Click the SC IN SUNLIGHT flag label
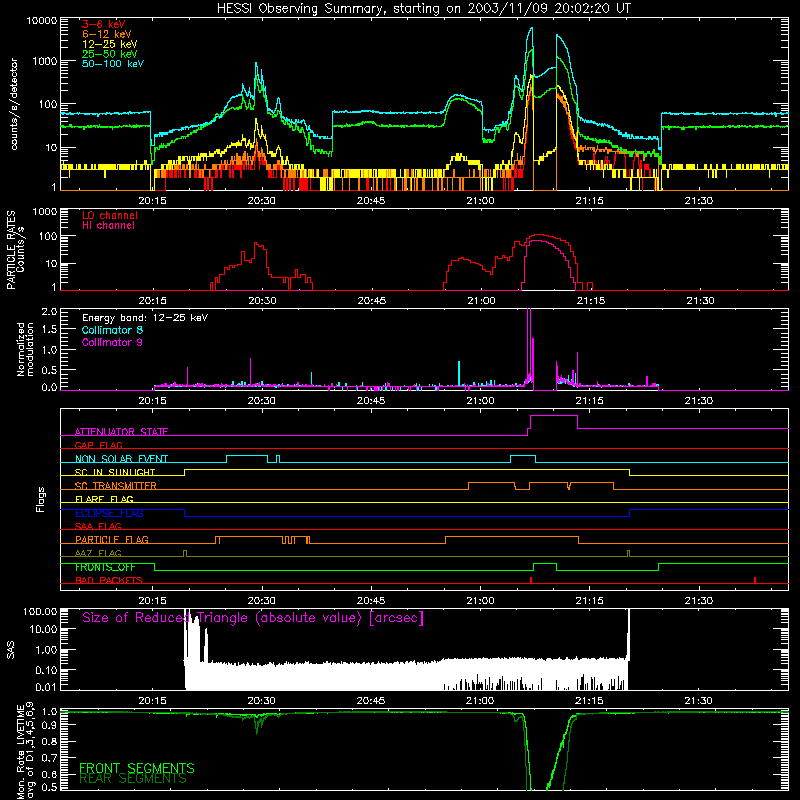This screenshot has height=800, width=800. (115, 472)
